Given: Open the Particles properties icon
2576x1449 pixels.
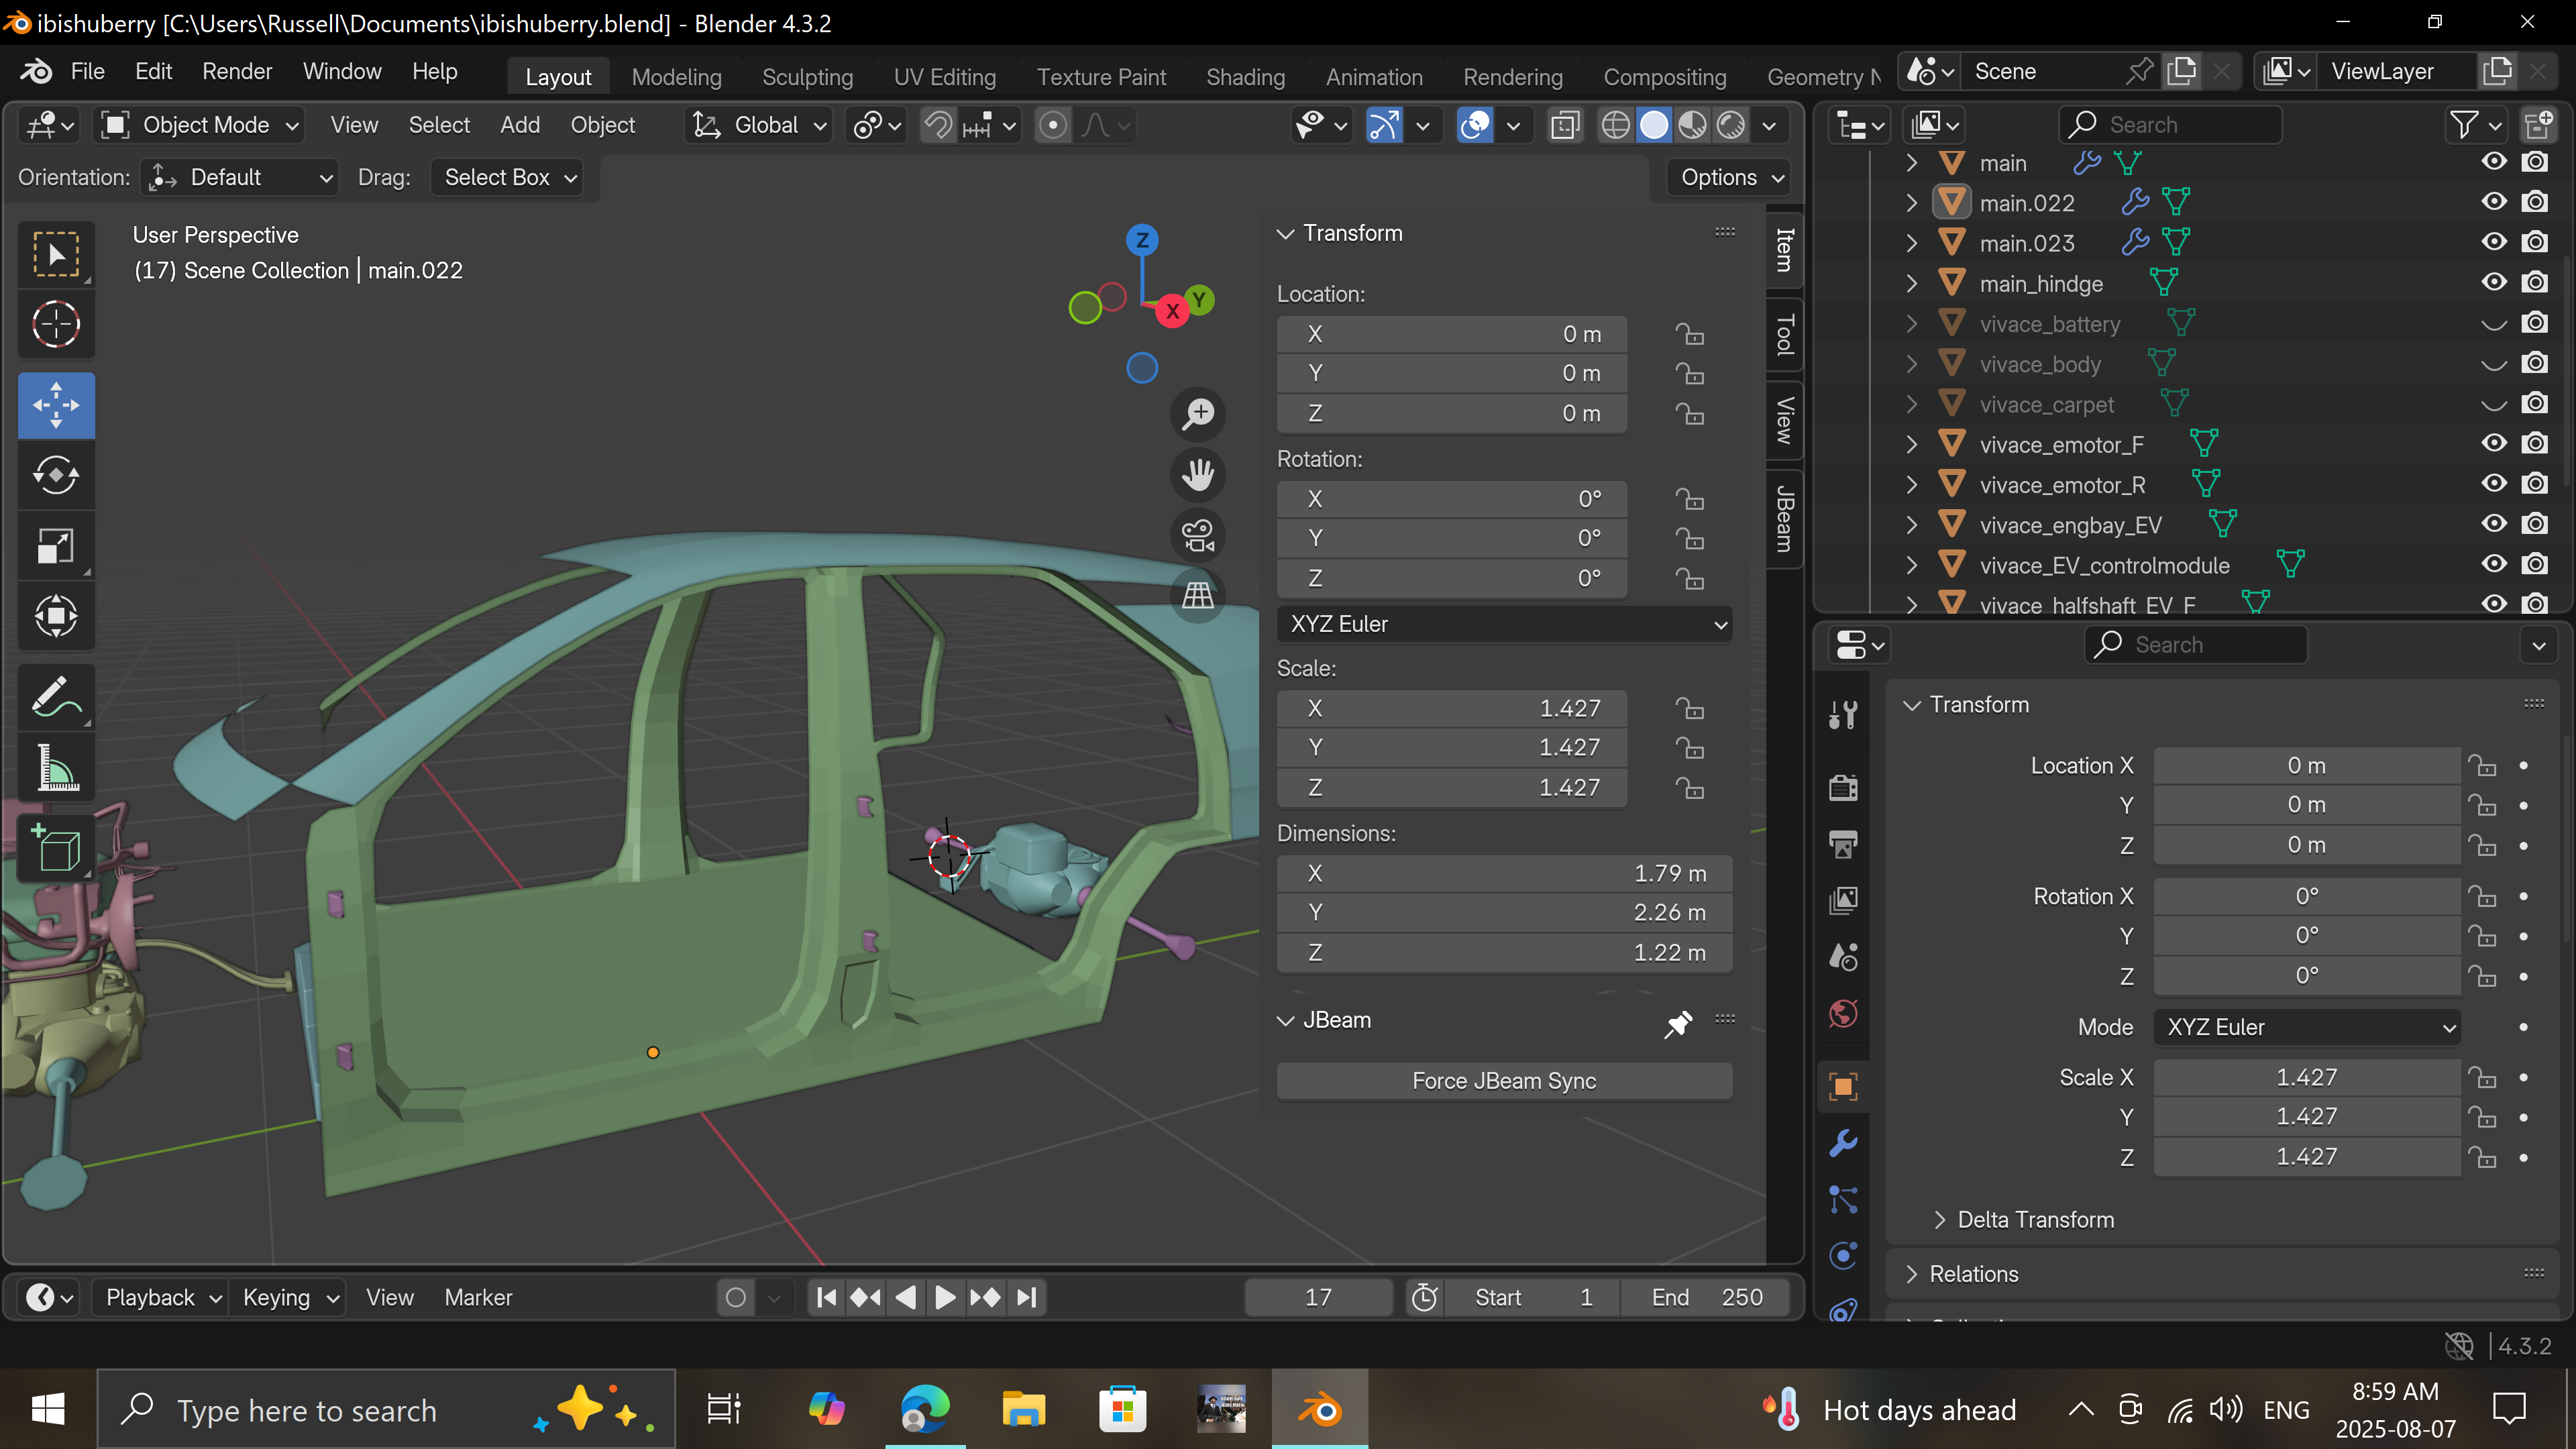Looking at the screenshot, I should pos(1843,1199).
